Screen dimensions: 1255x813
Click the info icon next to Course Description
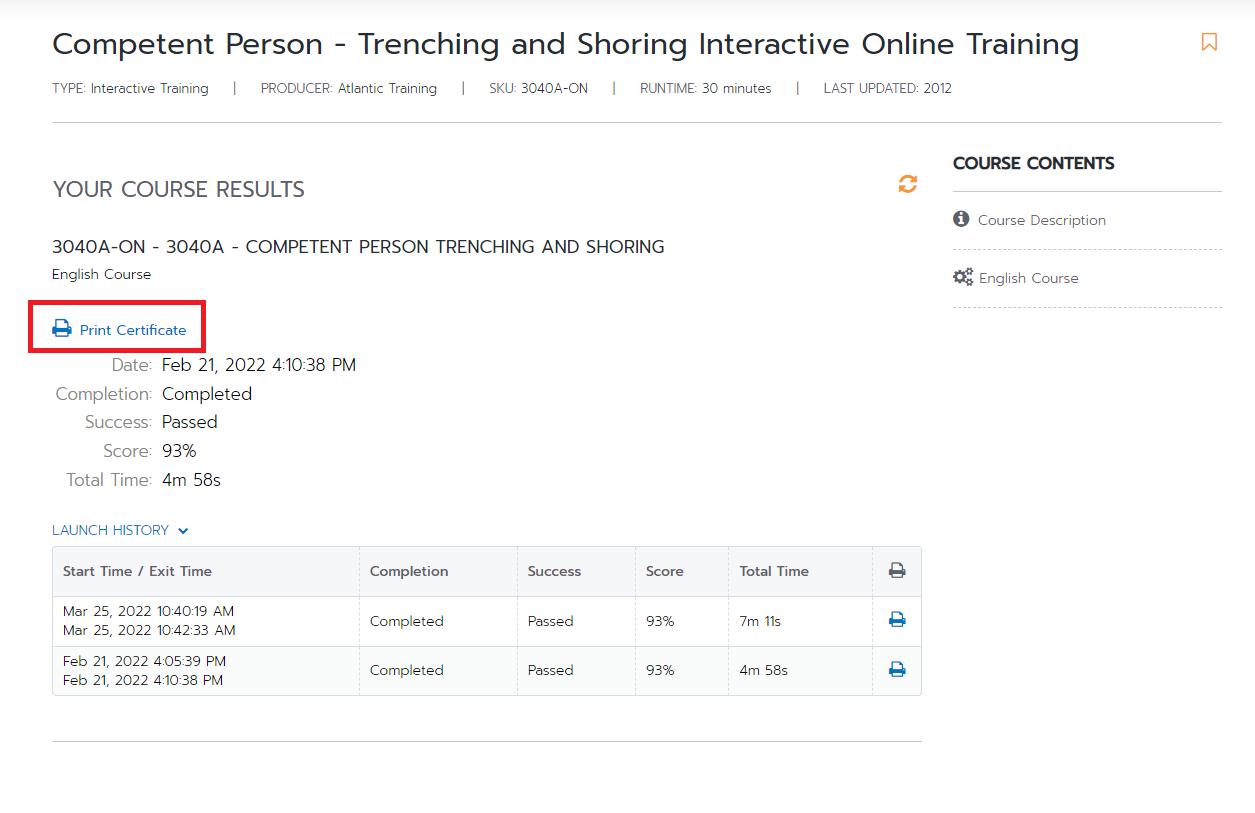(x=961, y=219)
